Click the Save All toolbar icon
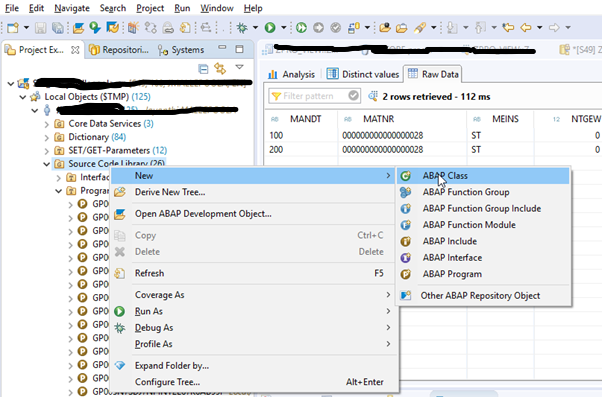 [x=58, y=28]
